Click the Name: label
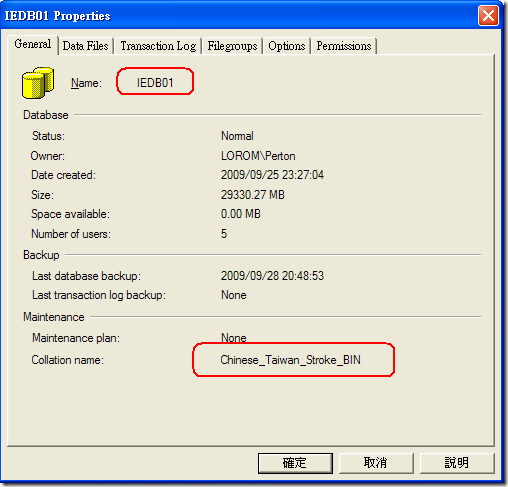This screenshot has width=508, height=487. (x=86, y=83)
